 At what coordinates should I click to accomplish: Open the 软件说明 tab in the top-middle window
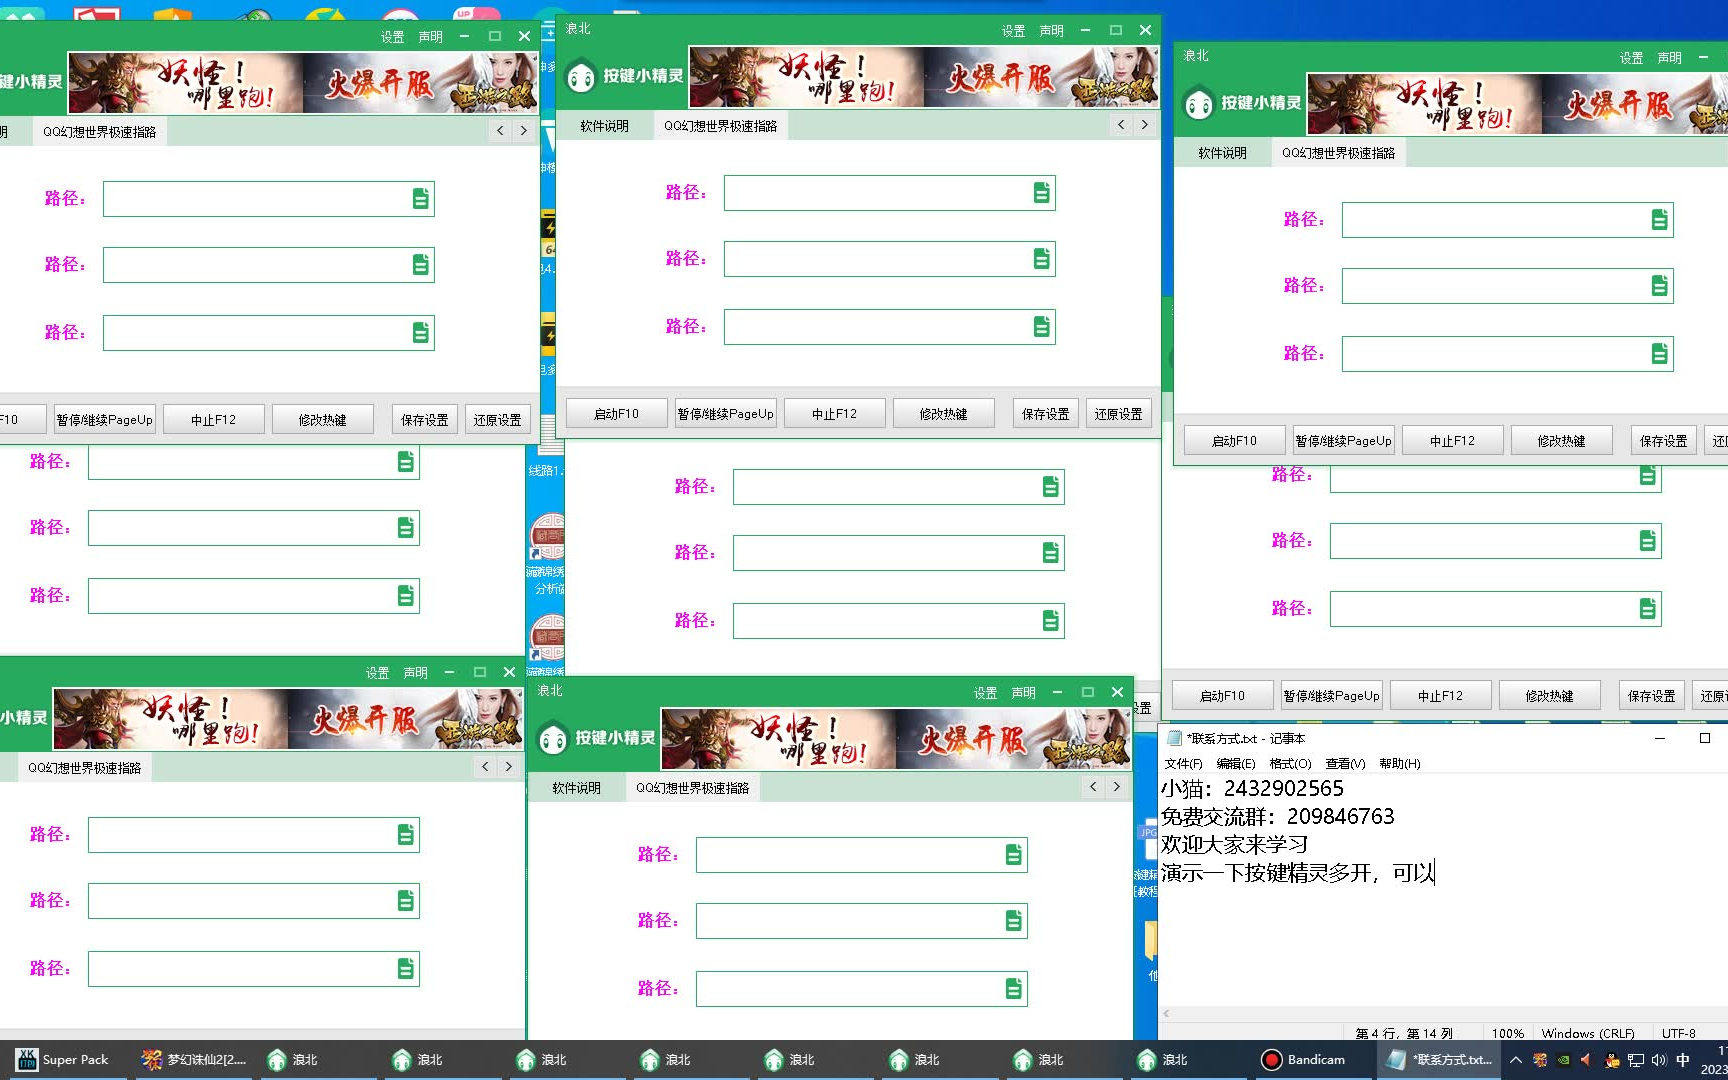pyautogui.click(x=604, y=126)
